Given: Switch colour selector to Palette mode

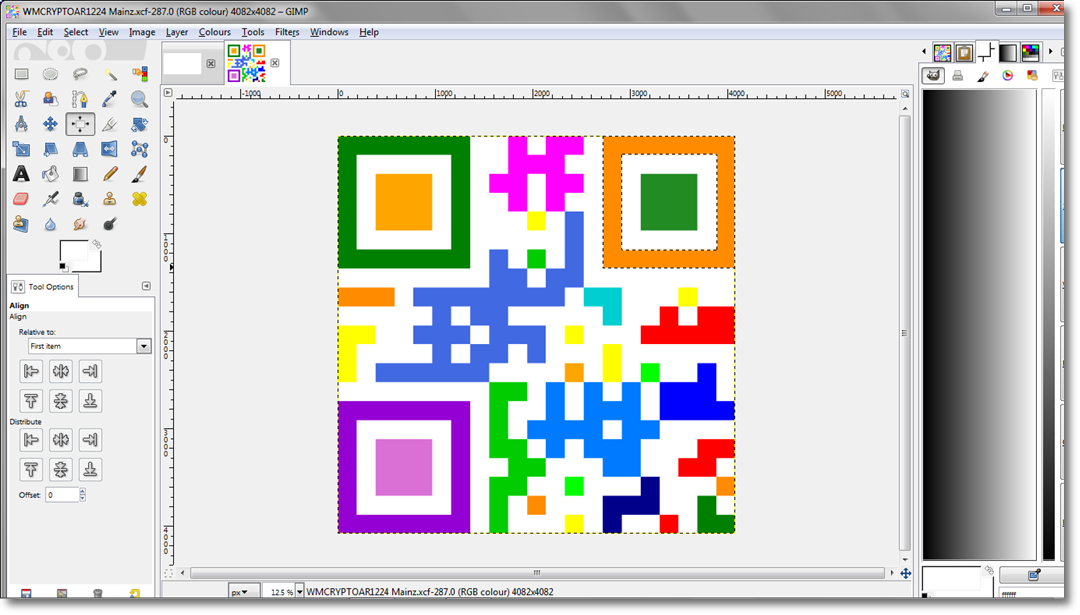Looking at the screenshot, I should pos(1032,76).
